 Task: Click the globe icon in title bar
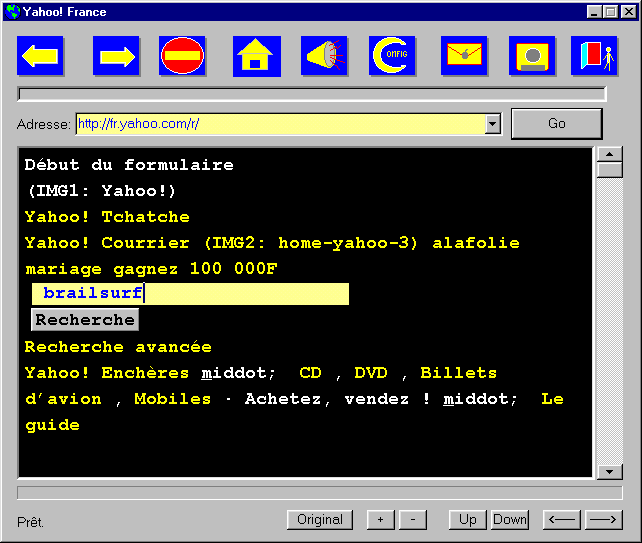click(13, 11)
